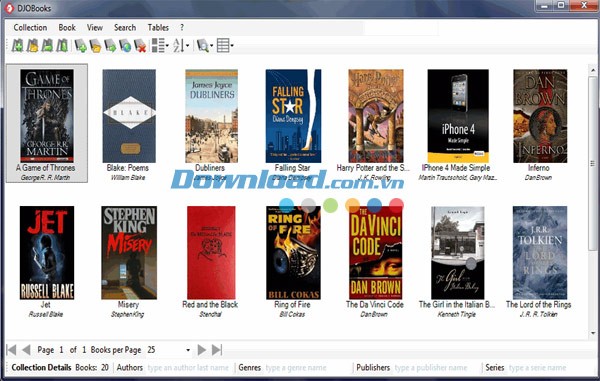Select the Jet book cover
Image resolution: width=600 pixels, height=381 pixels.
coord(47,253)
